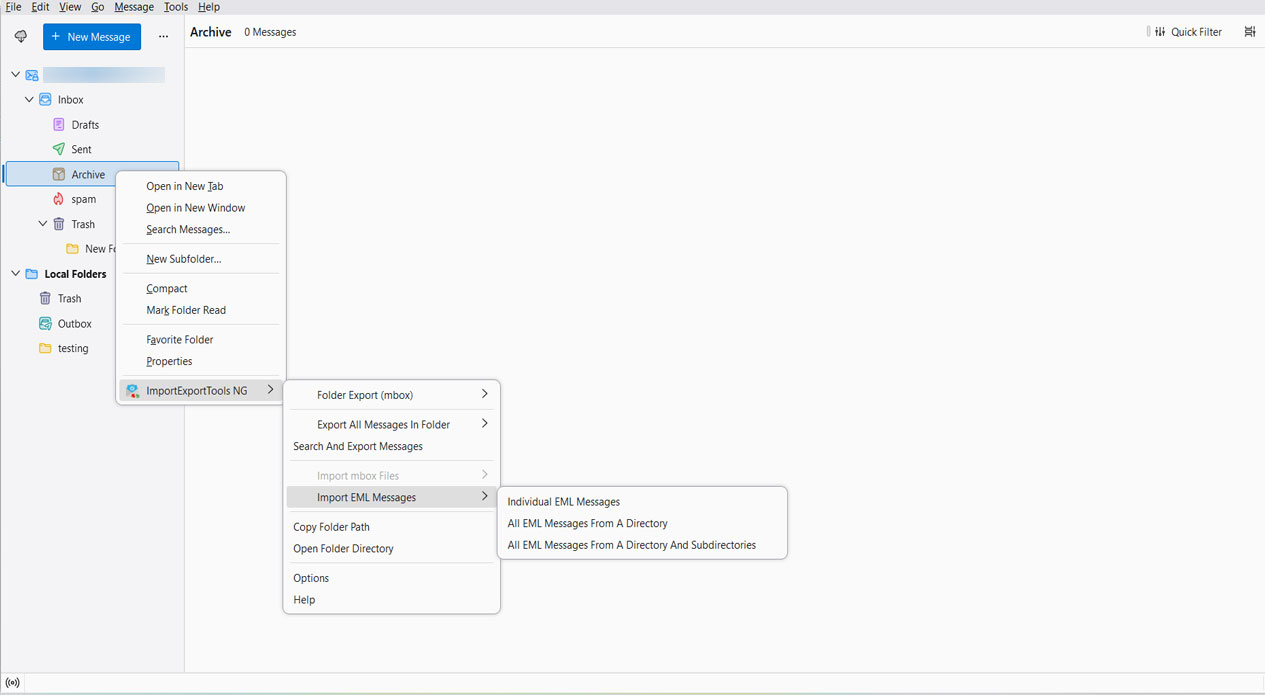Viewport: 1265px width, 695px height.
Task: Click the message list display options icon
Action: click(1249, 31)
